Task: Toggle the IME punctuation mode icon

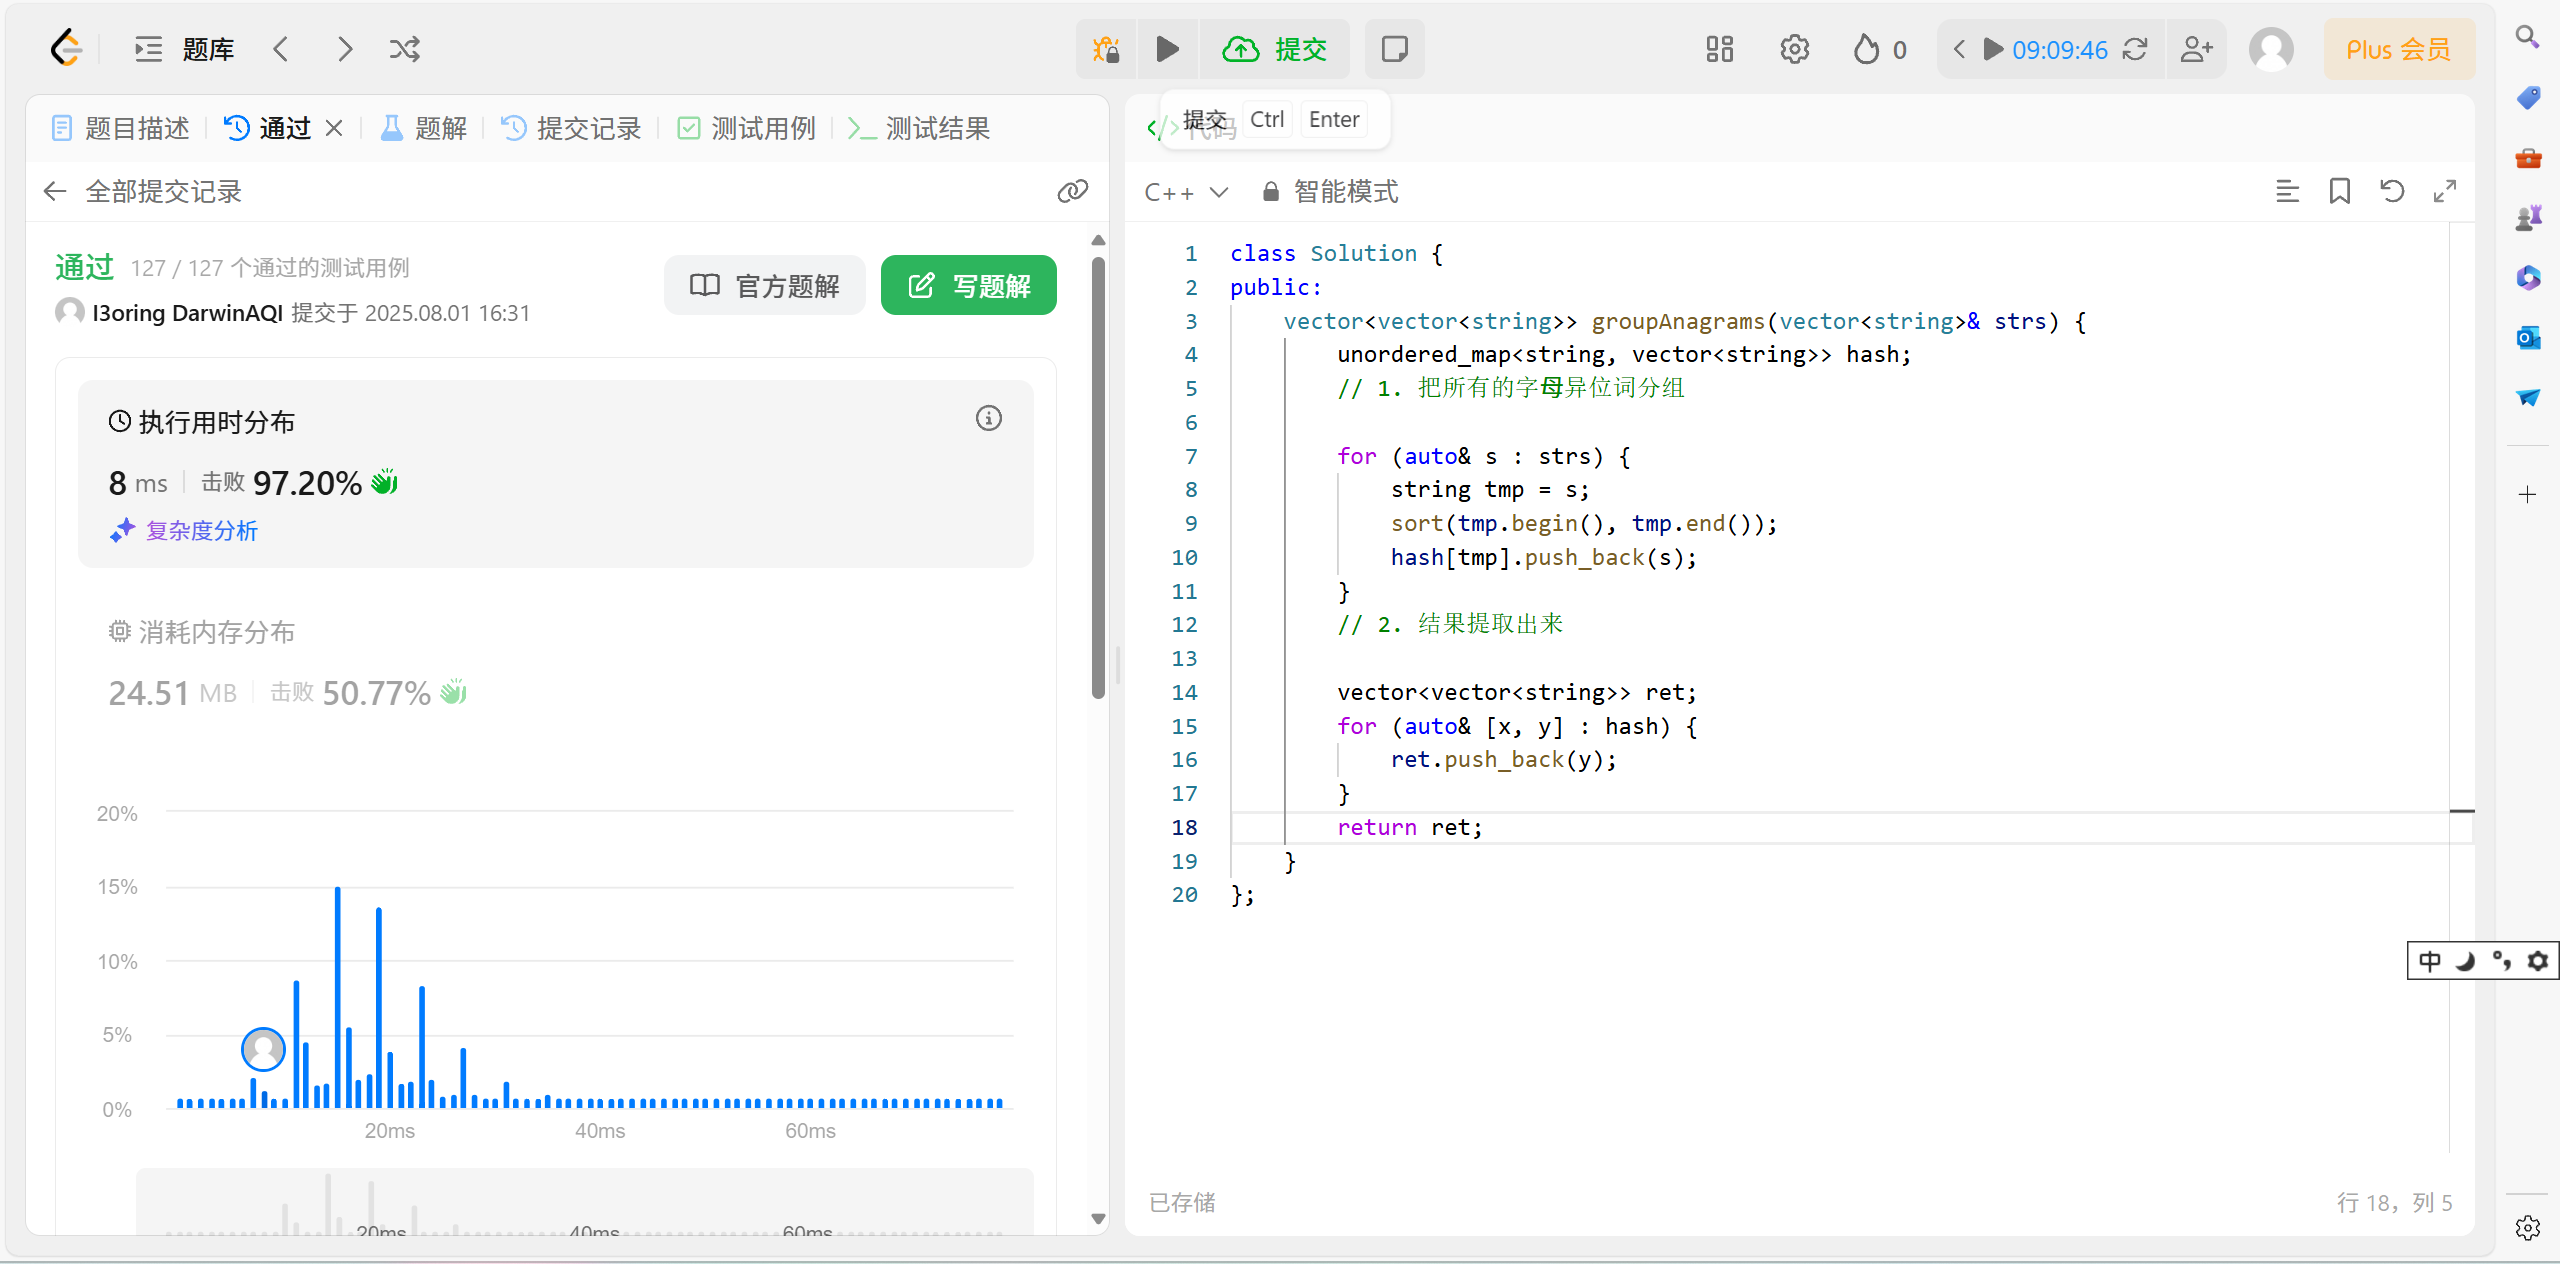Action: click(2502, 961)
